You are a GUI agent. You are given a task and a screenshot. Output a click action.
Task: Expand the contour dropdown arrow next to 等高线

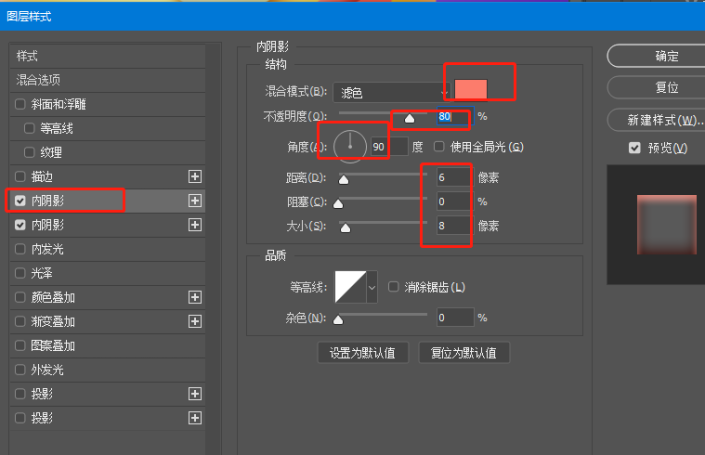(x=373, y=287)
